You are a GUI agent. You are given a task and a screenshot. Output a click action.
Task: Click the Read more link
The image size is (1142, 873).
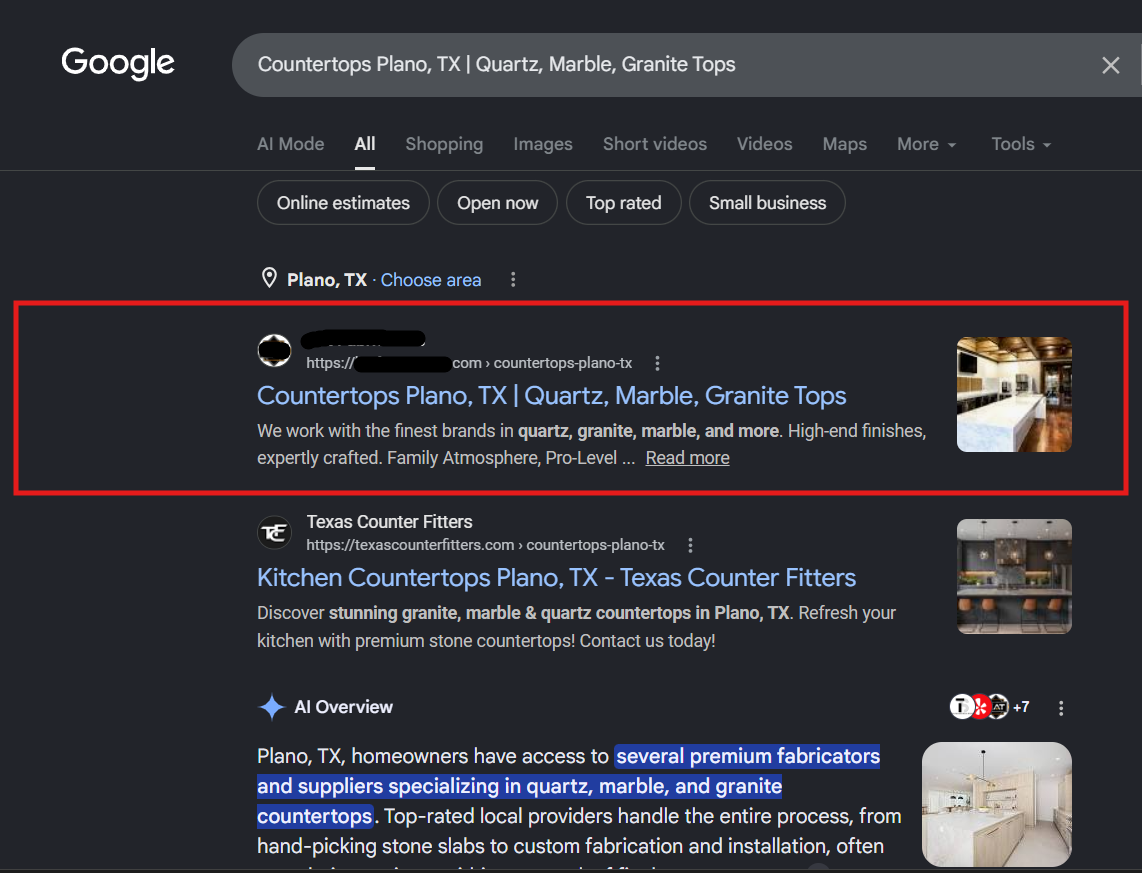click(x=688, y=458)
